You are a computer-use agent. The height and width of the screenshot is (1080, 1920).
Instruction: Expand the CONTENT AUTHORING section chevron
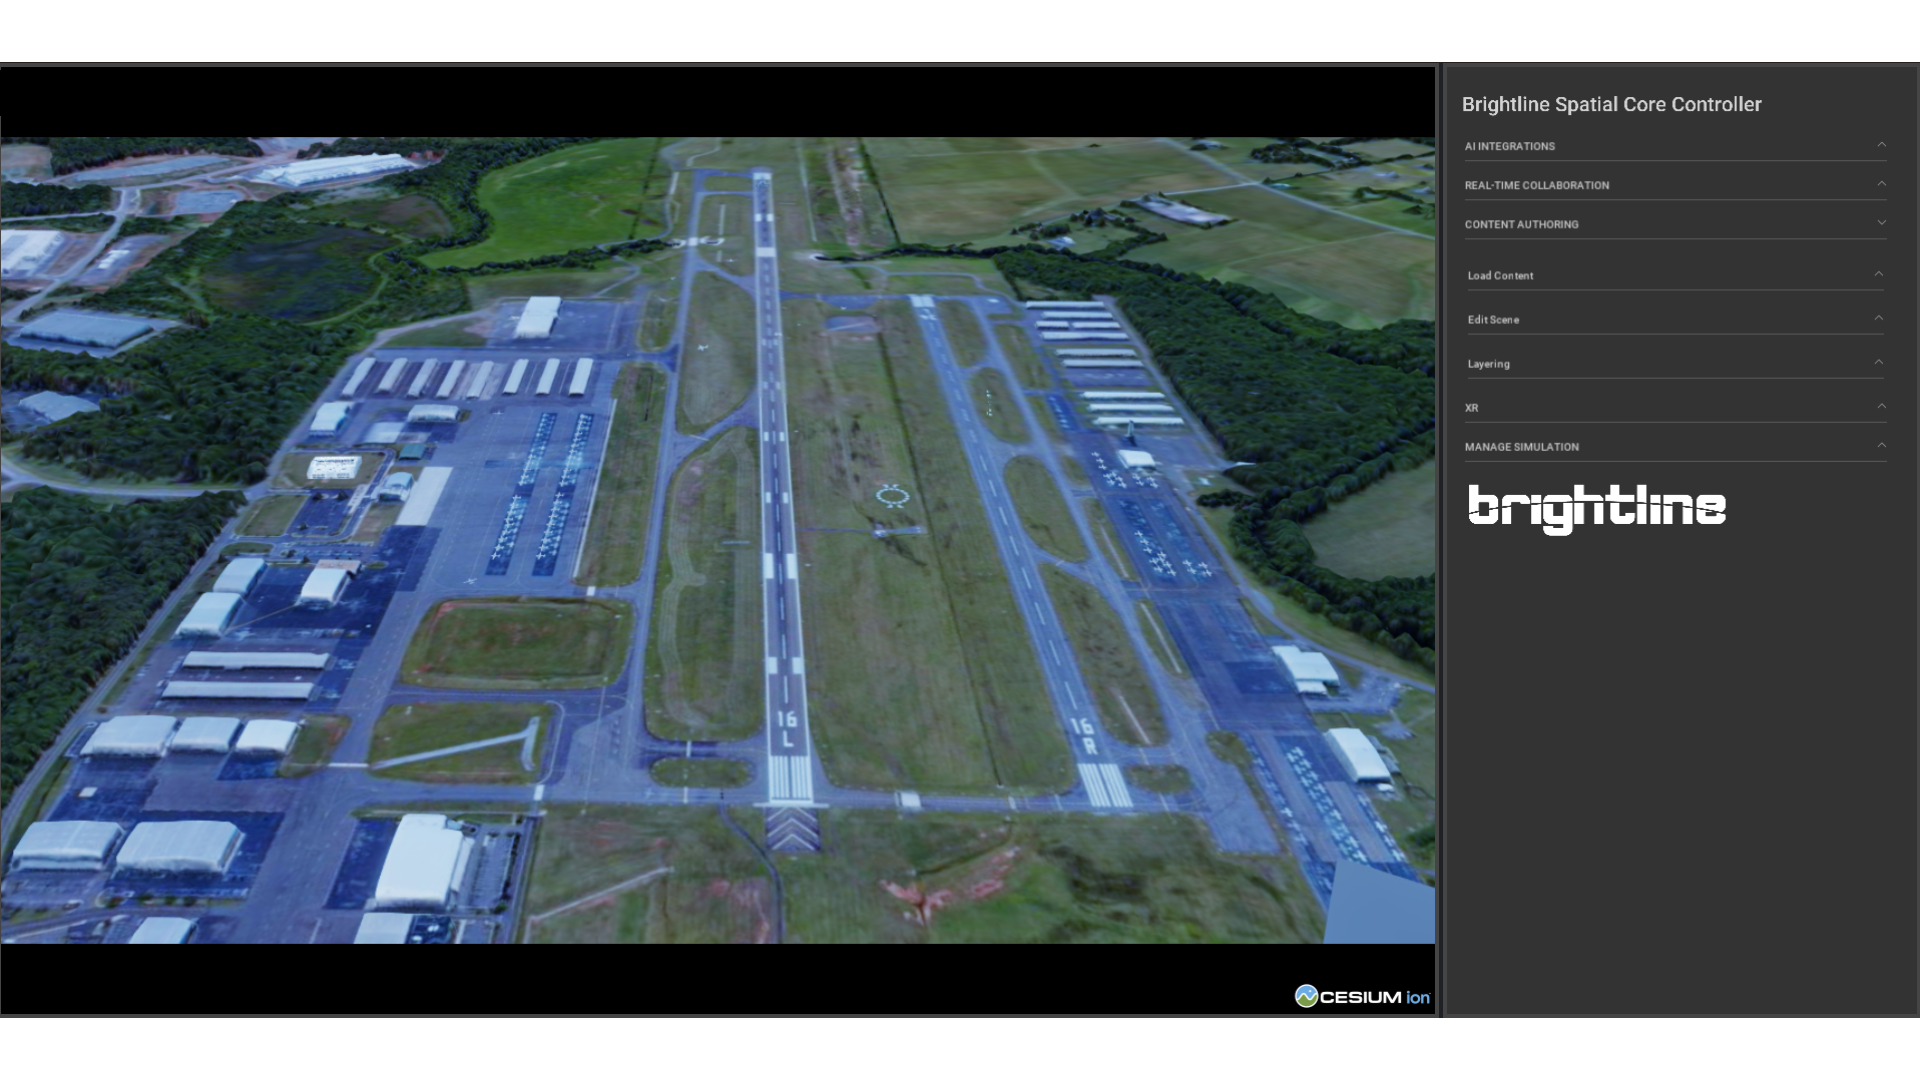tap(1881, 224)
